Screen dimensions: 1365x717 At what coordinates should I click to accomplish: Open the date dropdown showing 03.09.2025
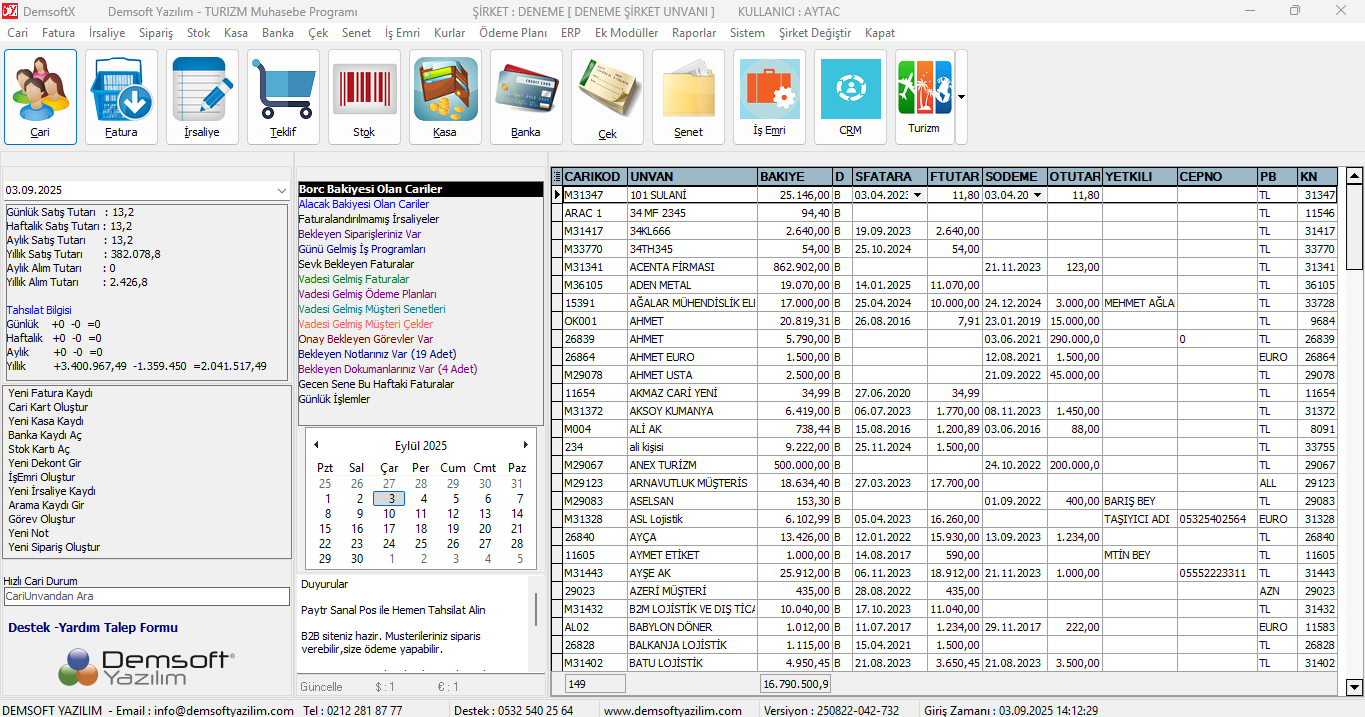tap(281, 190)
